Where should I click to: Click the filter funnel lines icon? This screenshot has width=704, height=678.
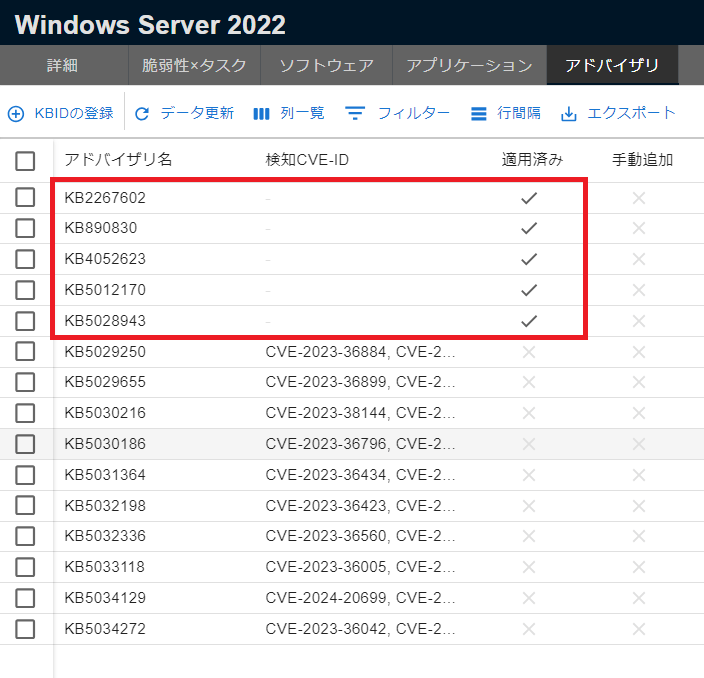click(355, 113)
